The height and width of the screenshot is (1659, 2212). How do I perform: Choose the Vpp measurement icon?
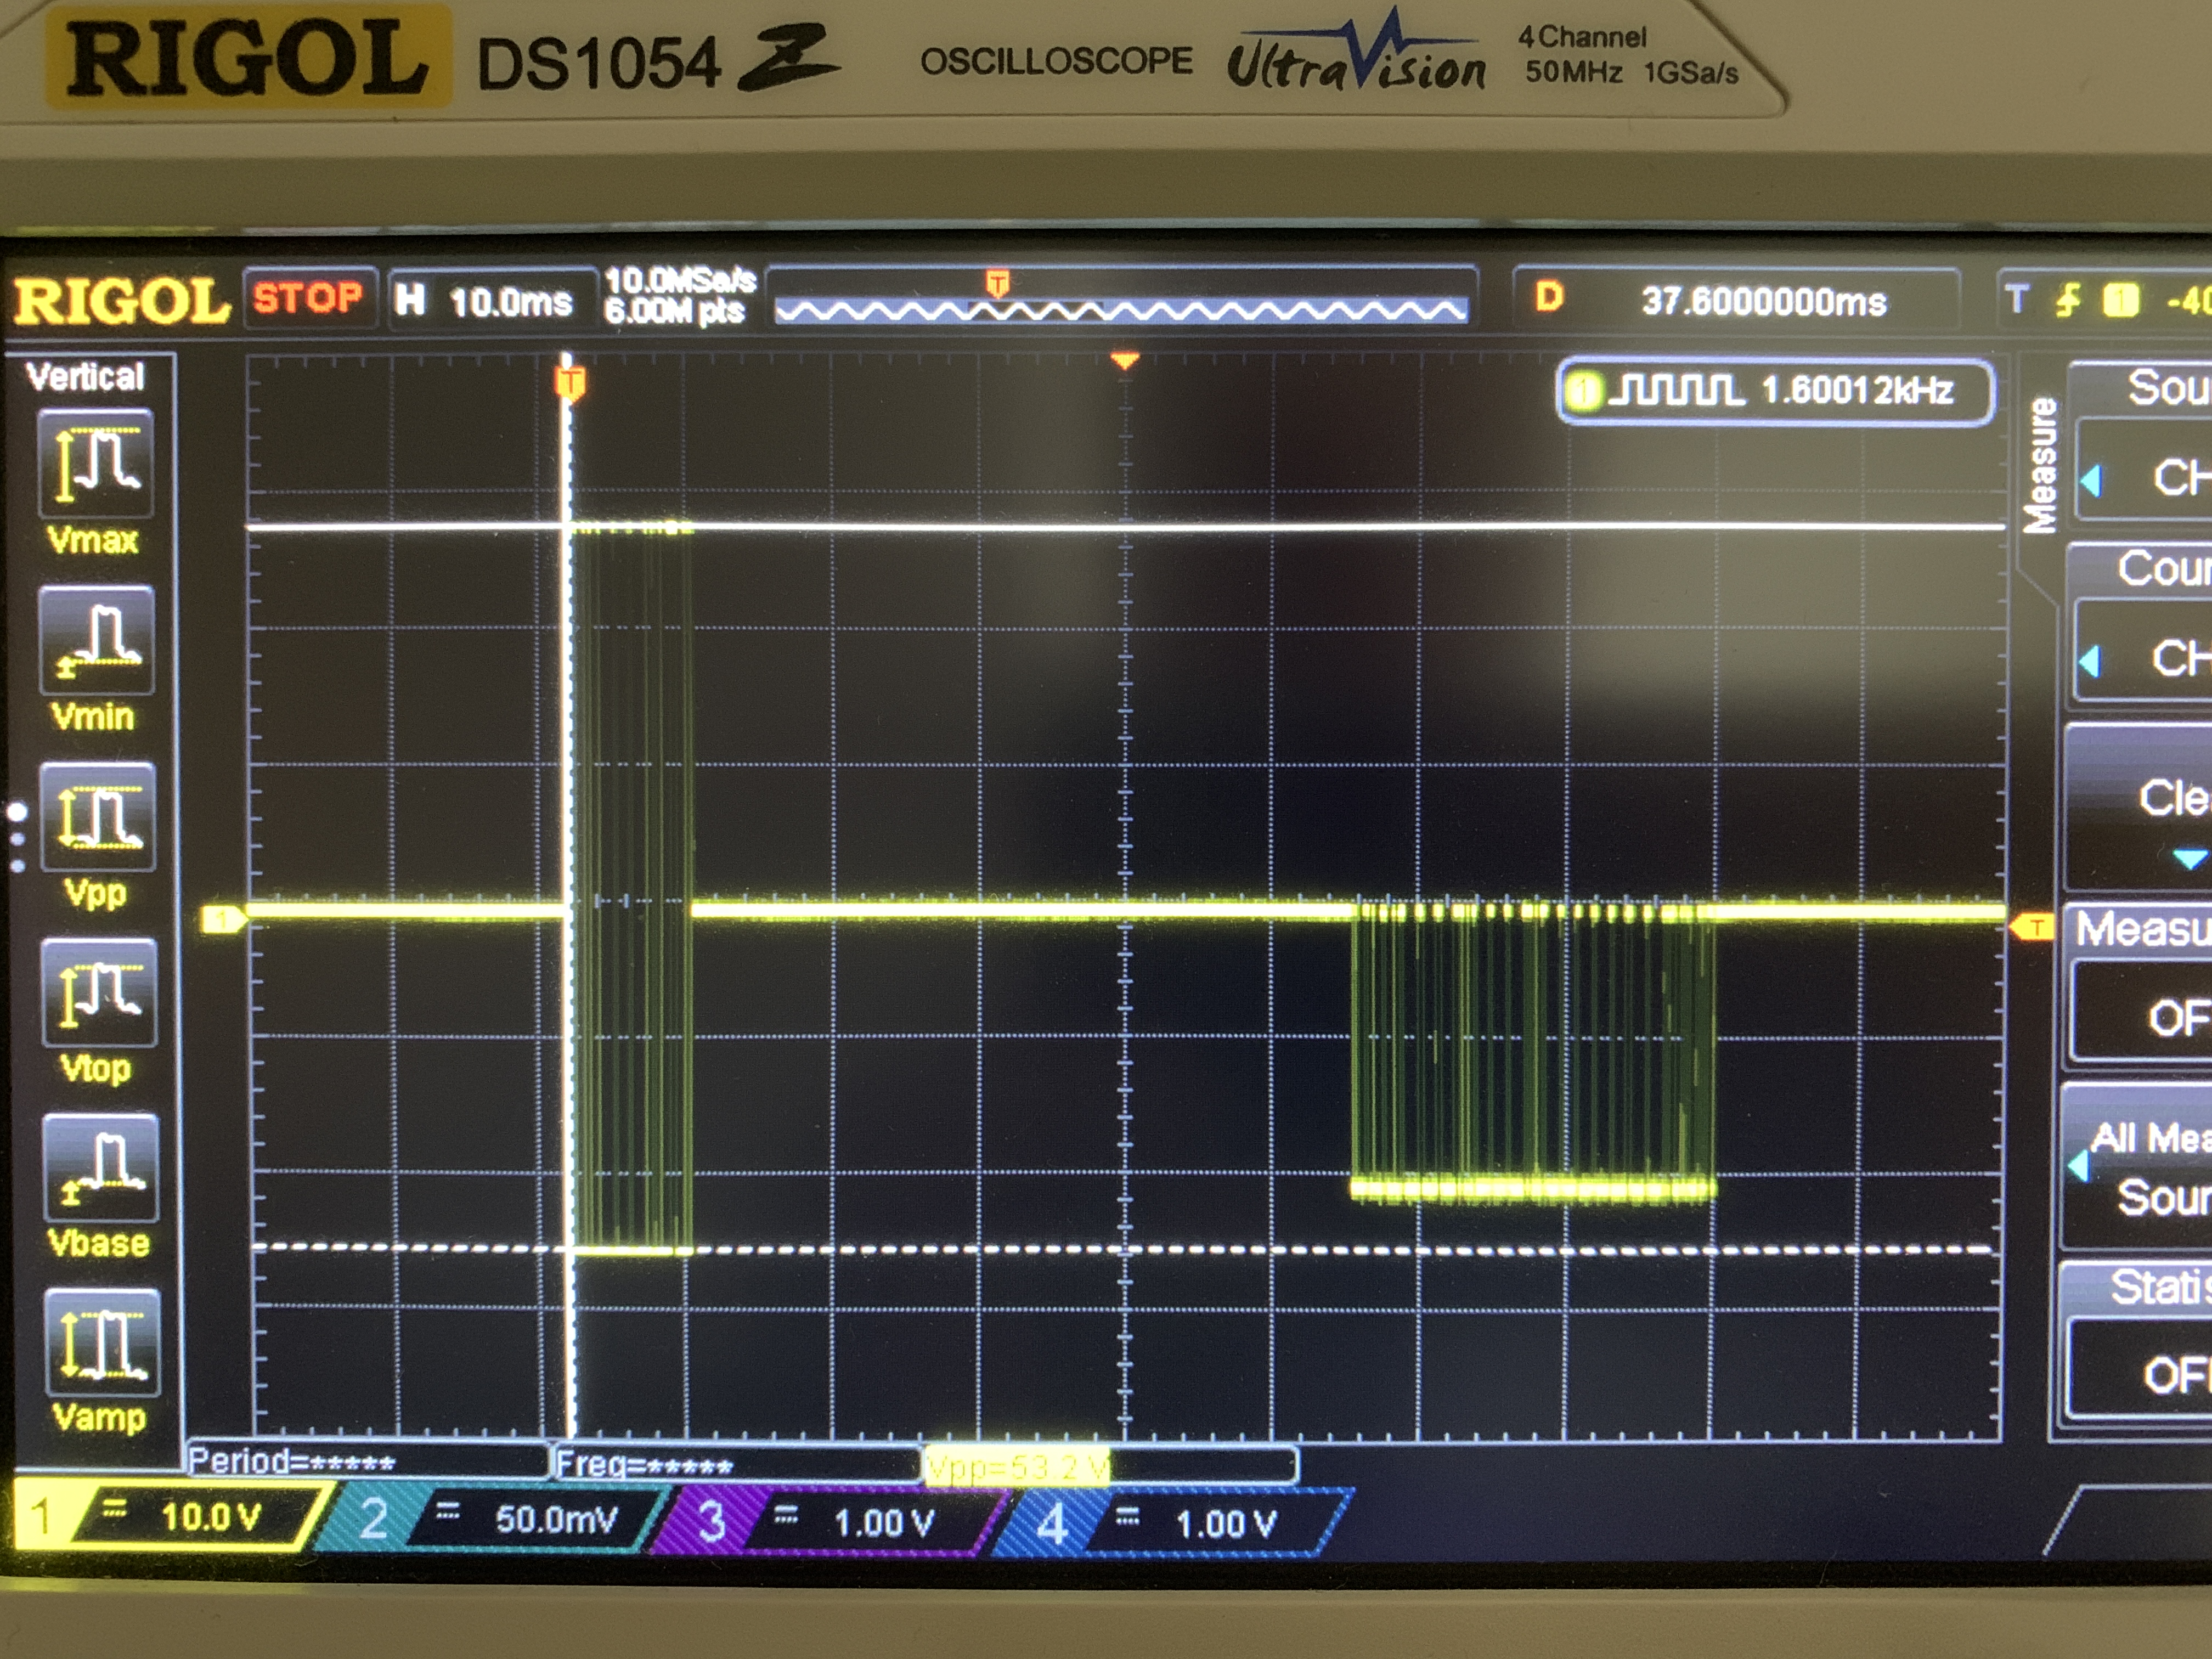pyautogui.click(x=97, y=817)
